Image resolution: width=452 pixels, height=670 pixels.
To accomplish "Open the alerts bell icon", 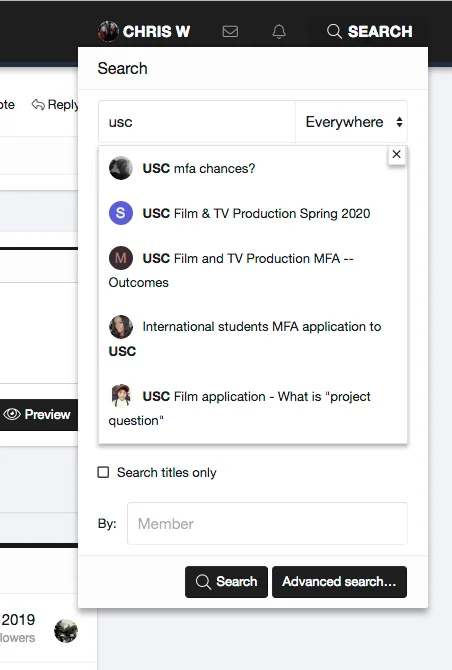I will 279,31.
